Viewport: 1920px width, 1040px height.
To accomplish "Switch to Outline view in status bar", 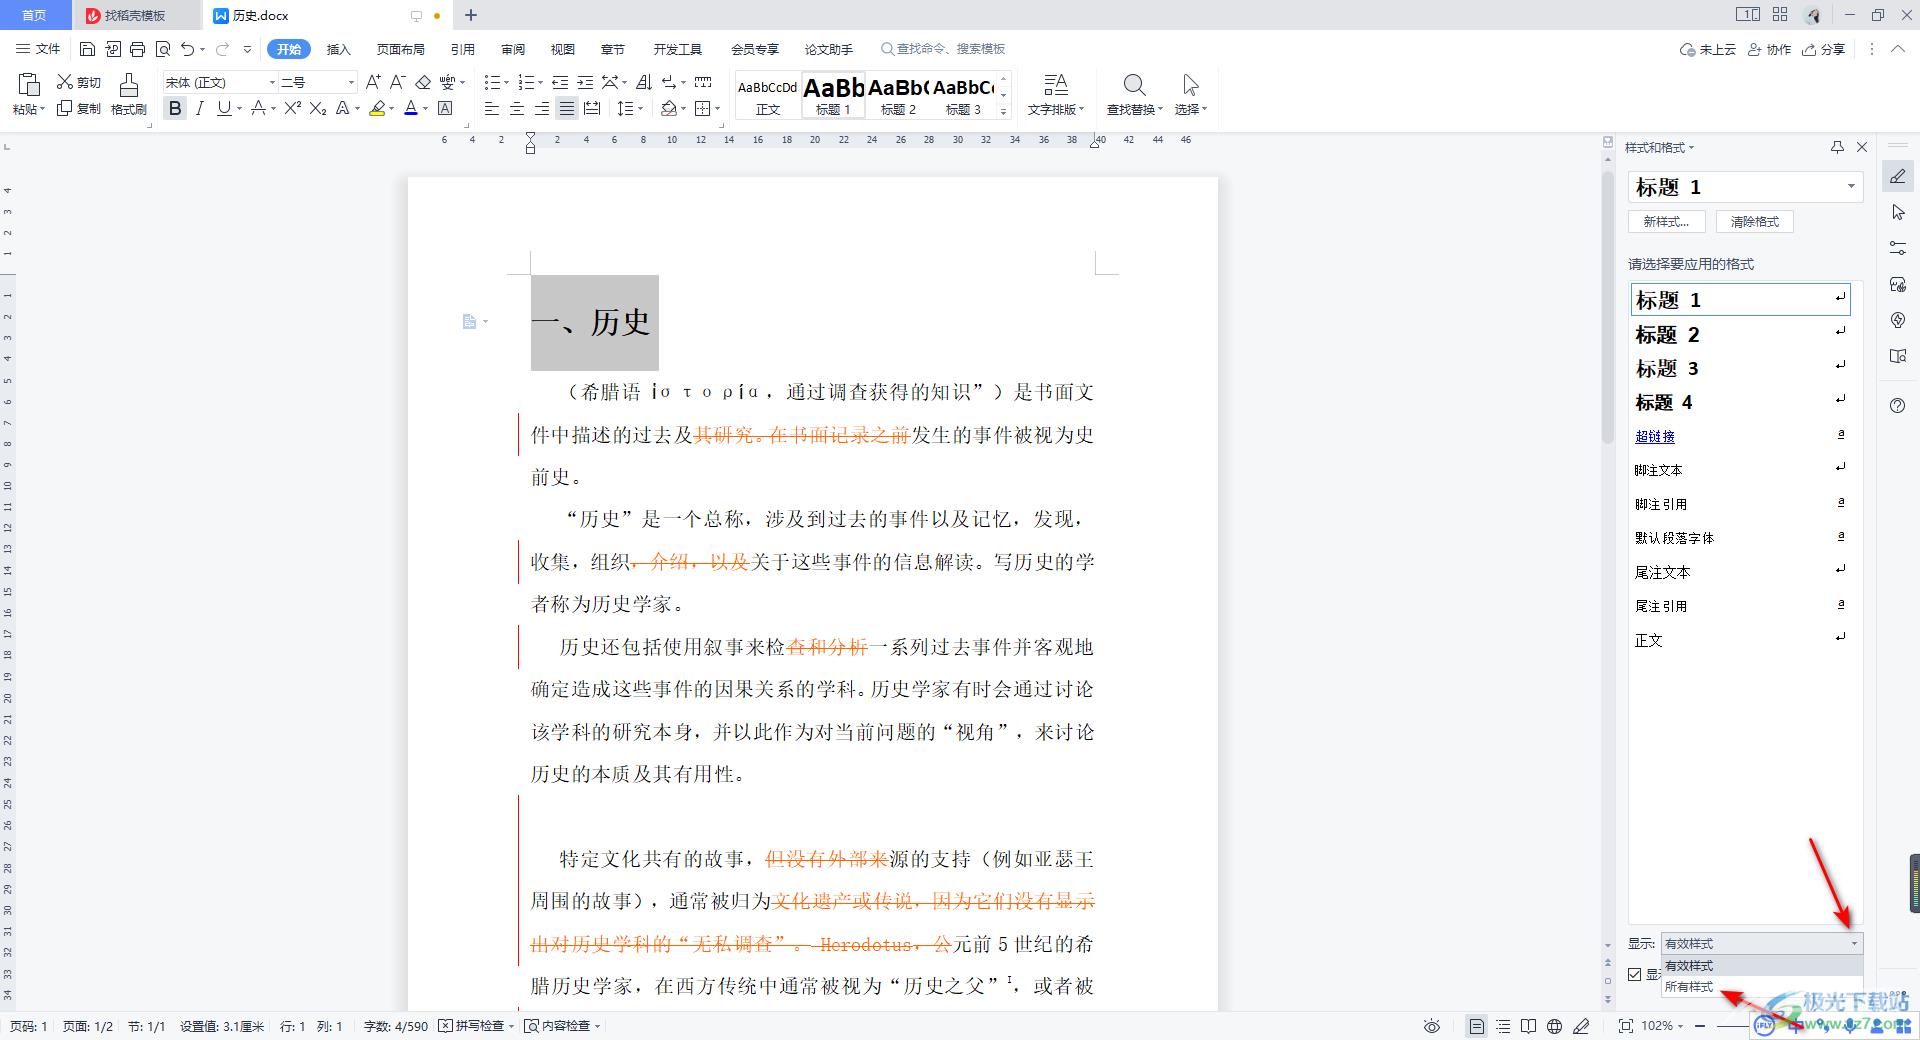I will click(1503, 1026).
